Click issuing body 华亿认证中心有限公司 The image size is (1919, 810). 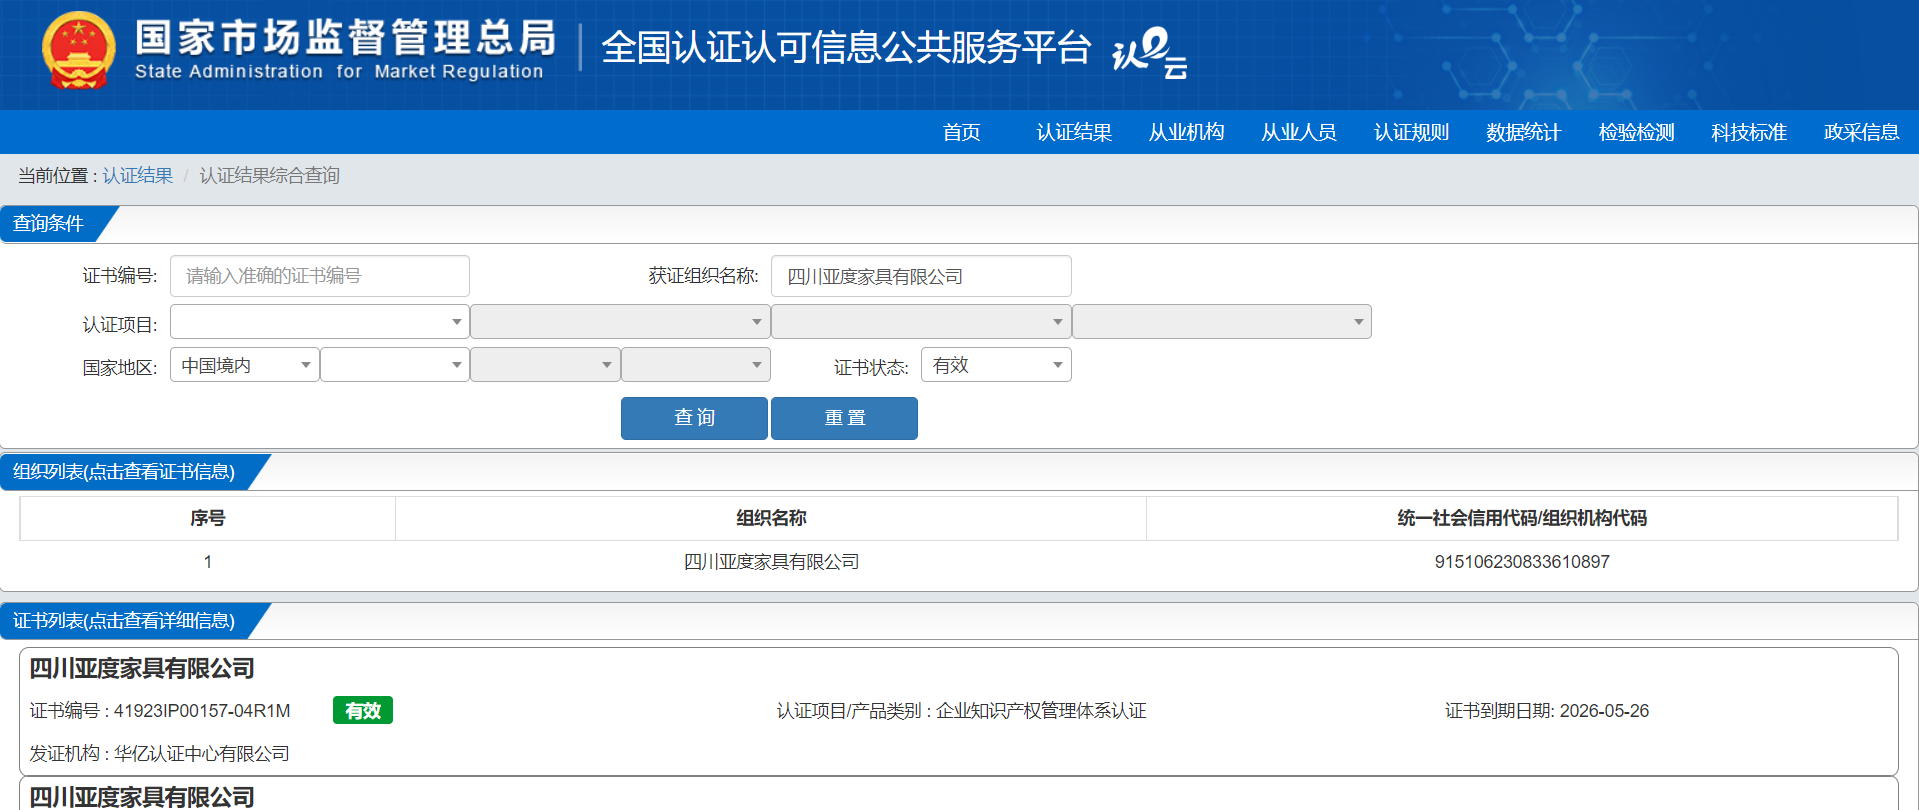[x=202, y=754]
